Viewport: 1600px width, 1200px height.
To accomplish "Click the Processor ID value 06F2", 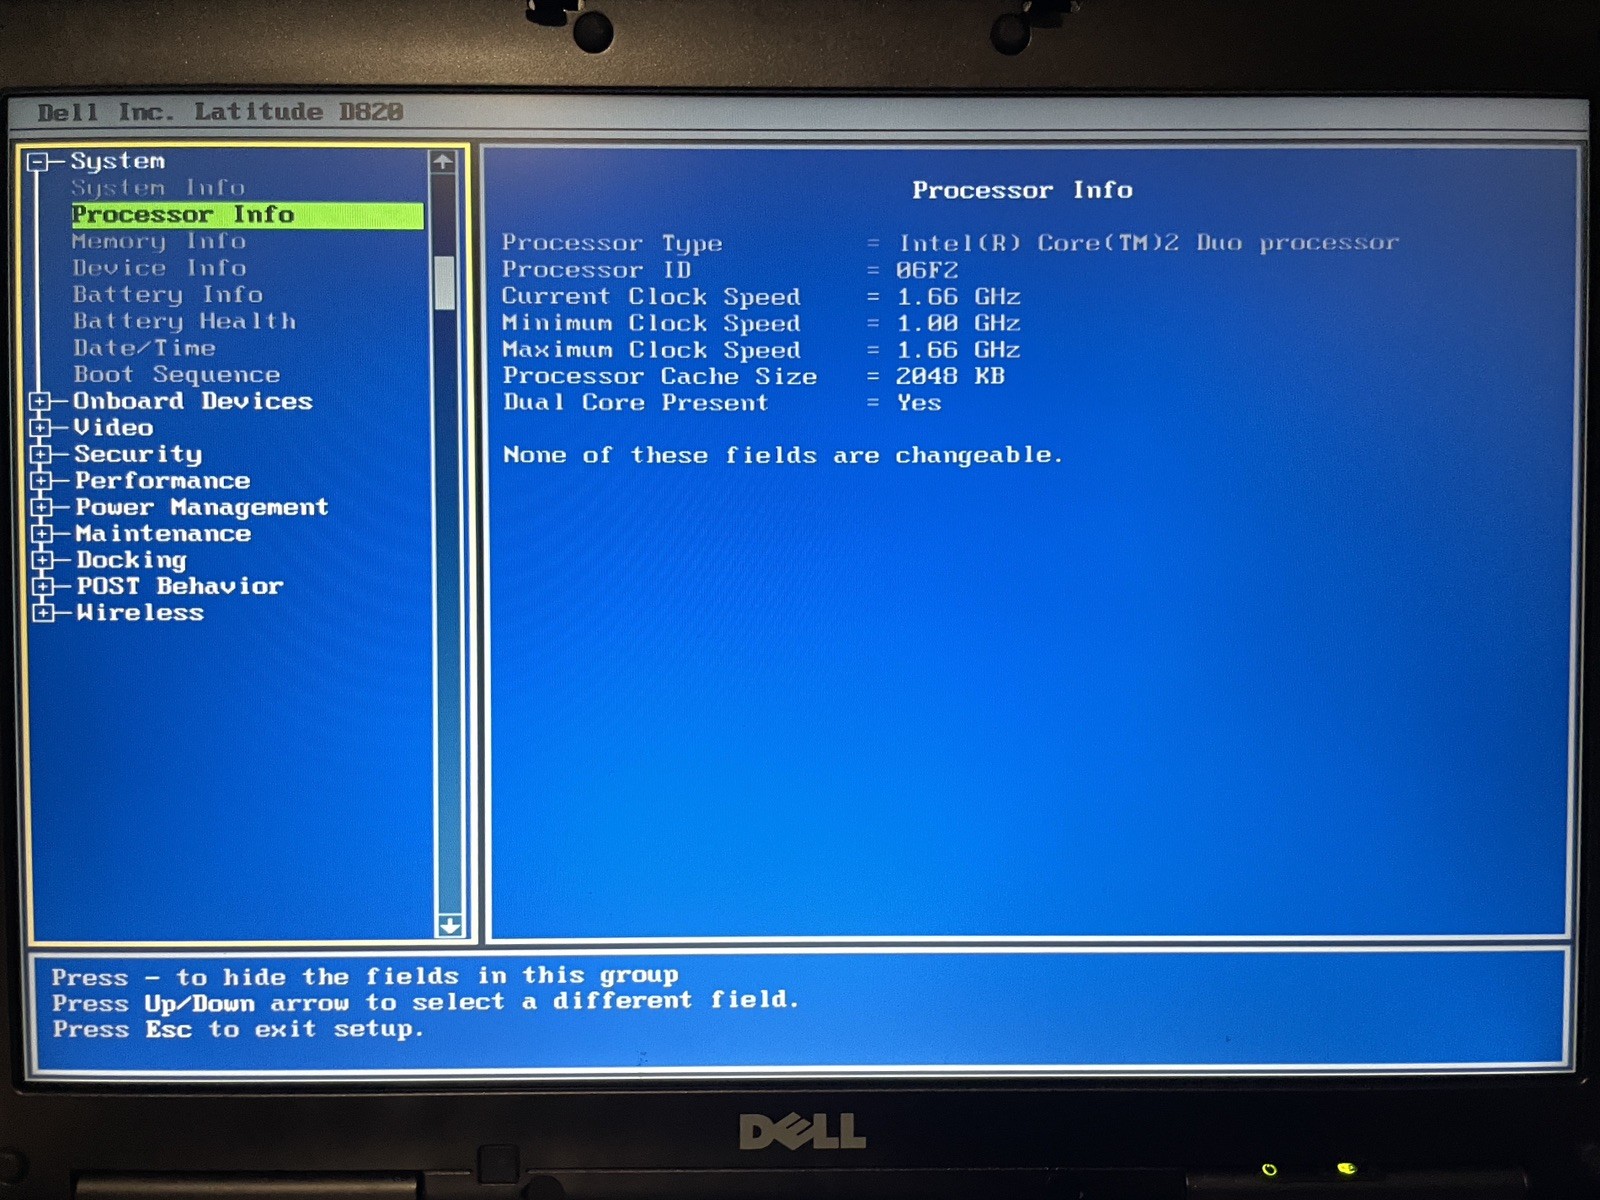I will 927,270.
